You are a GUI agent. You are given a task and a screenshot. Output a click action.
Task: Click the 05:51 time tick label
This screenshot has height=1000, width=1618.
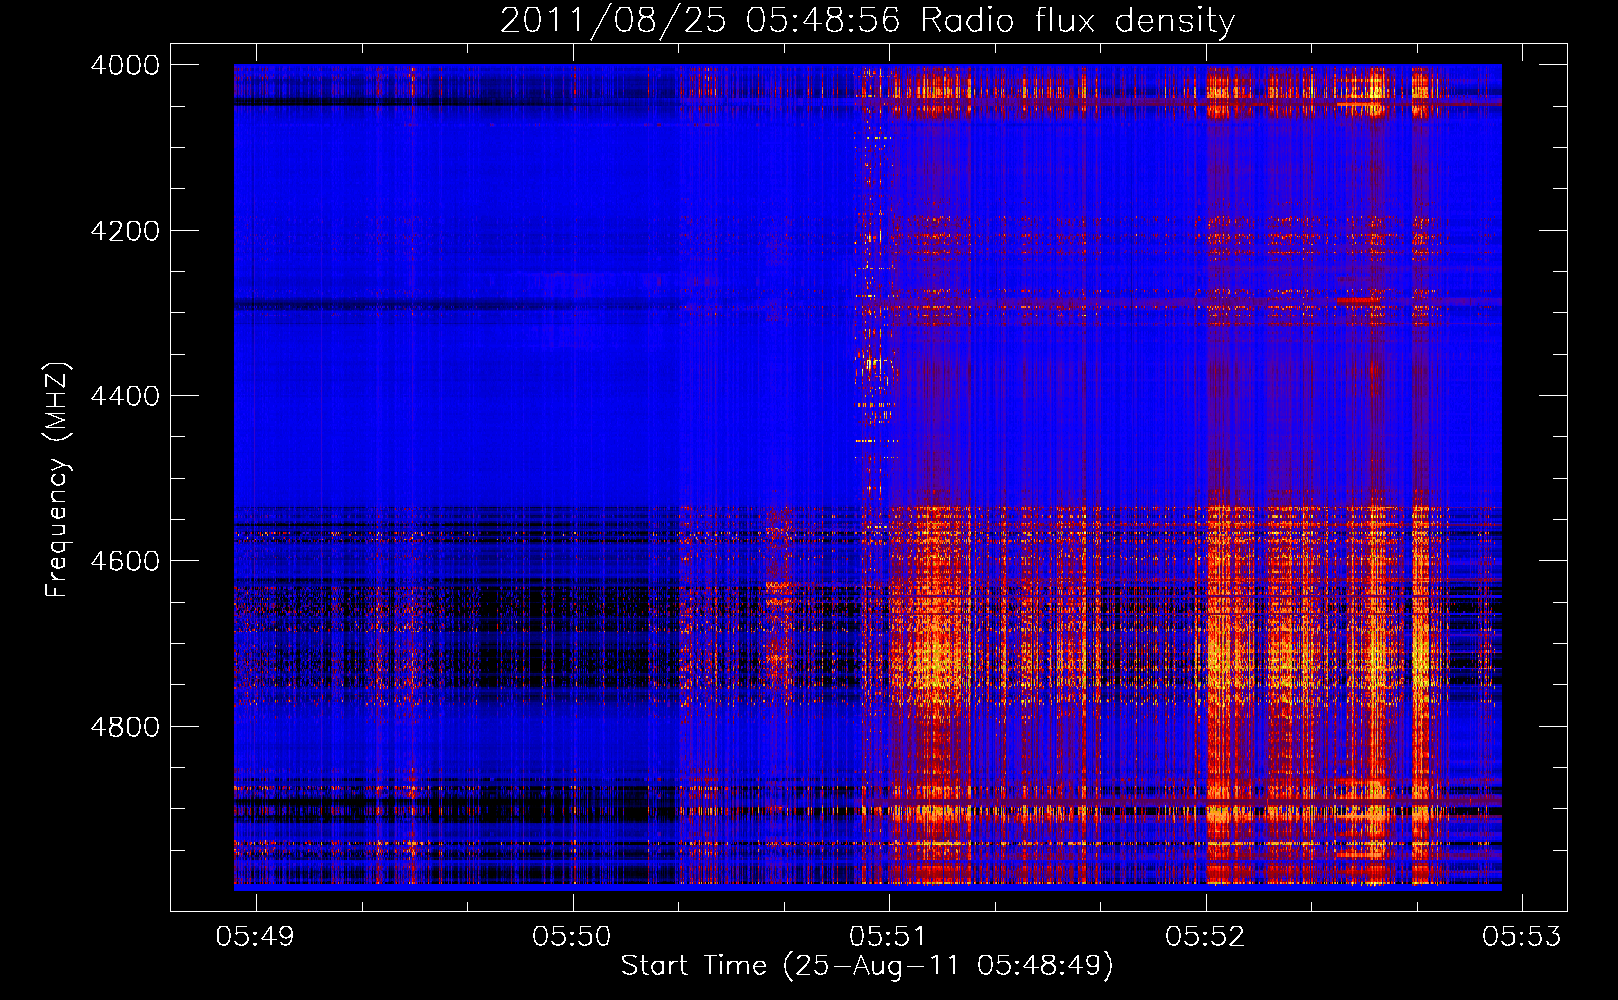889,936
